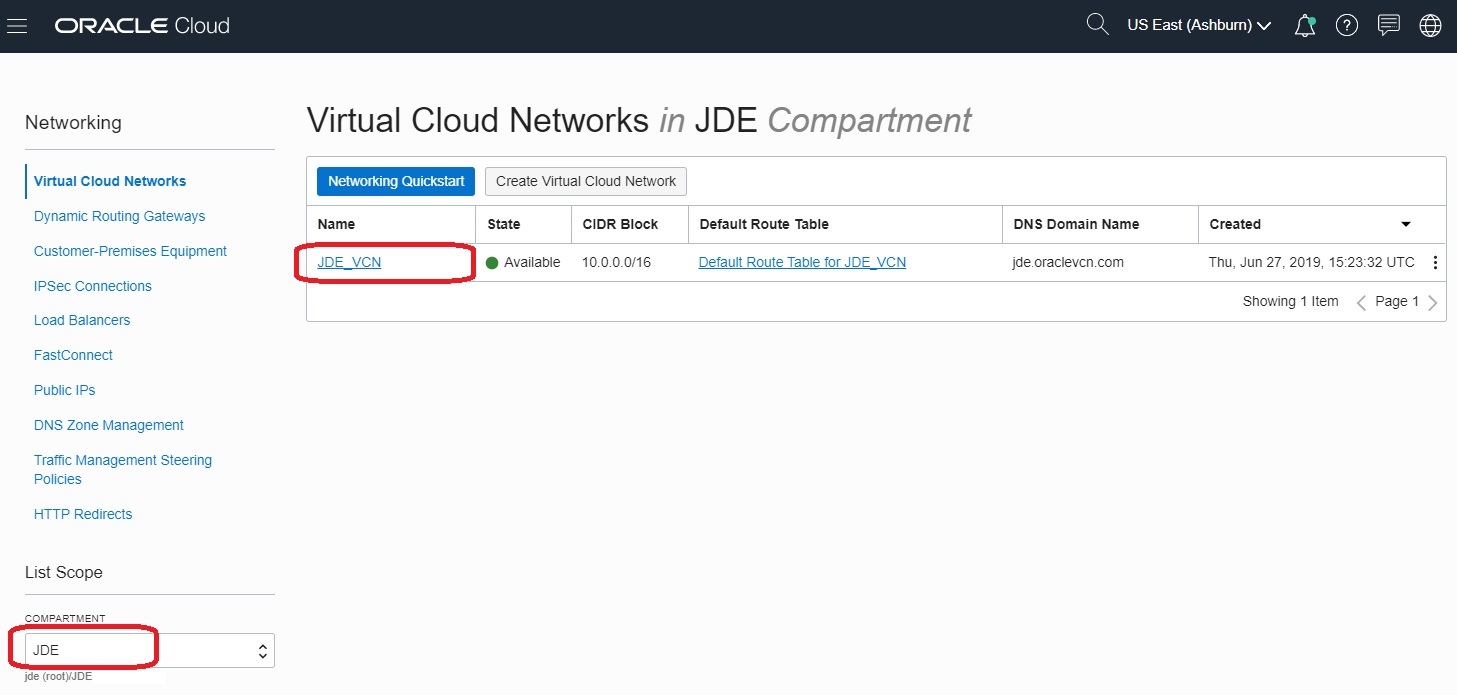Open the globe language menu
1457x695 pixels.
[1430, 26]
